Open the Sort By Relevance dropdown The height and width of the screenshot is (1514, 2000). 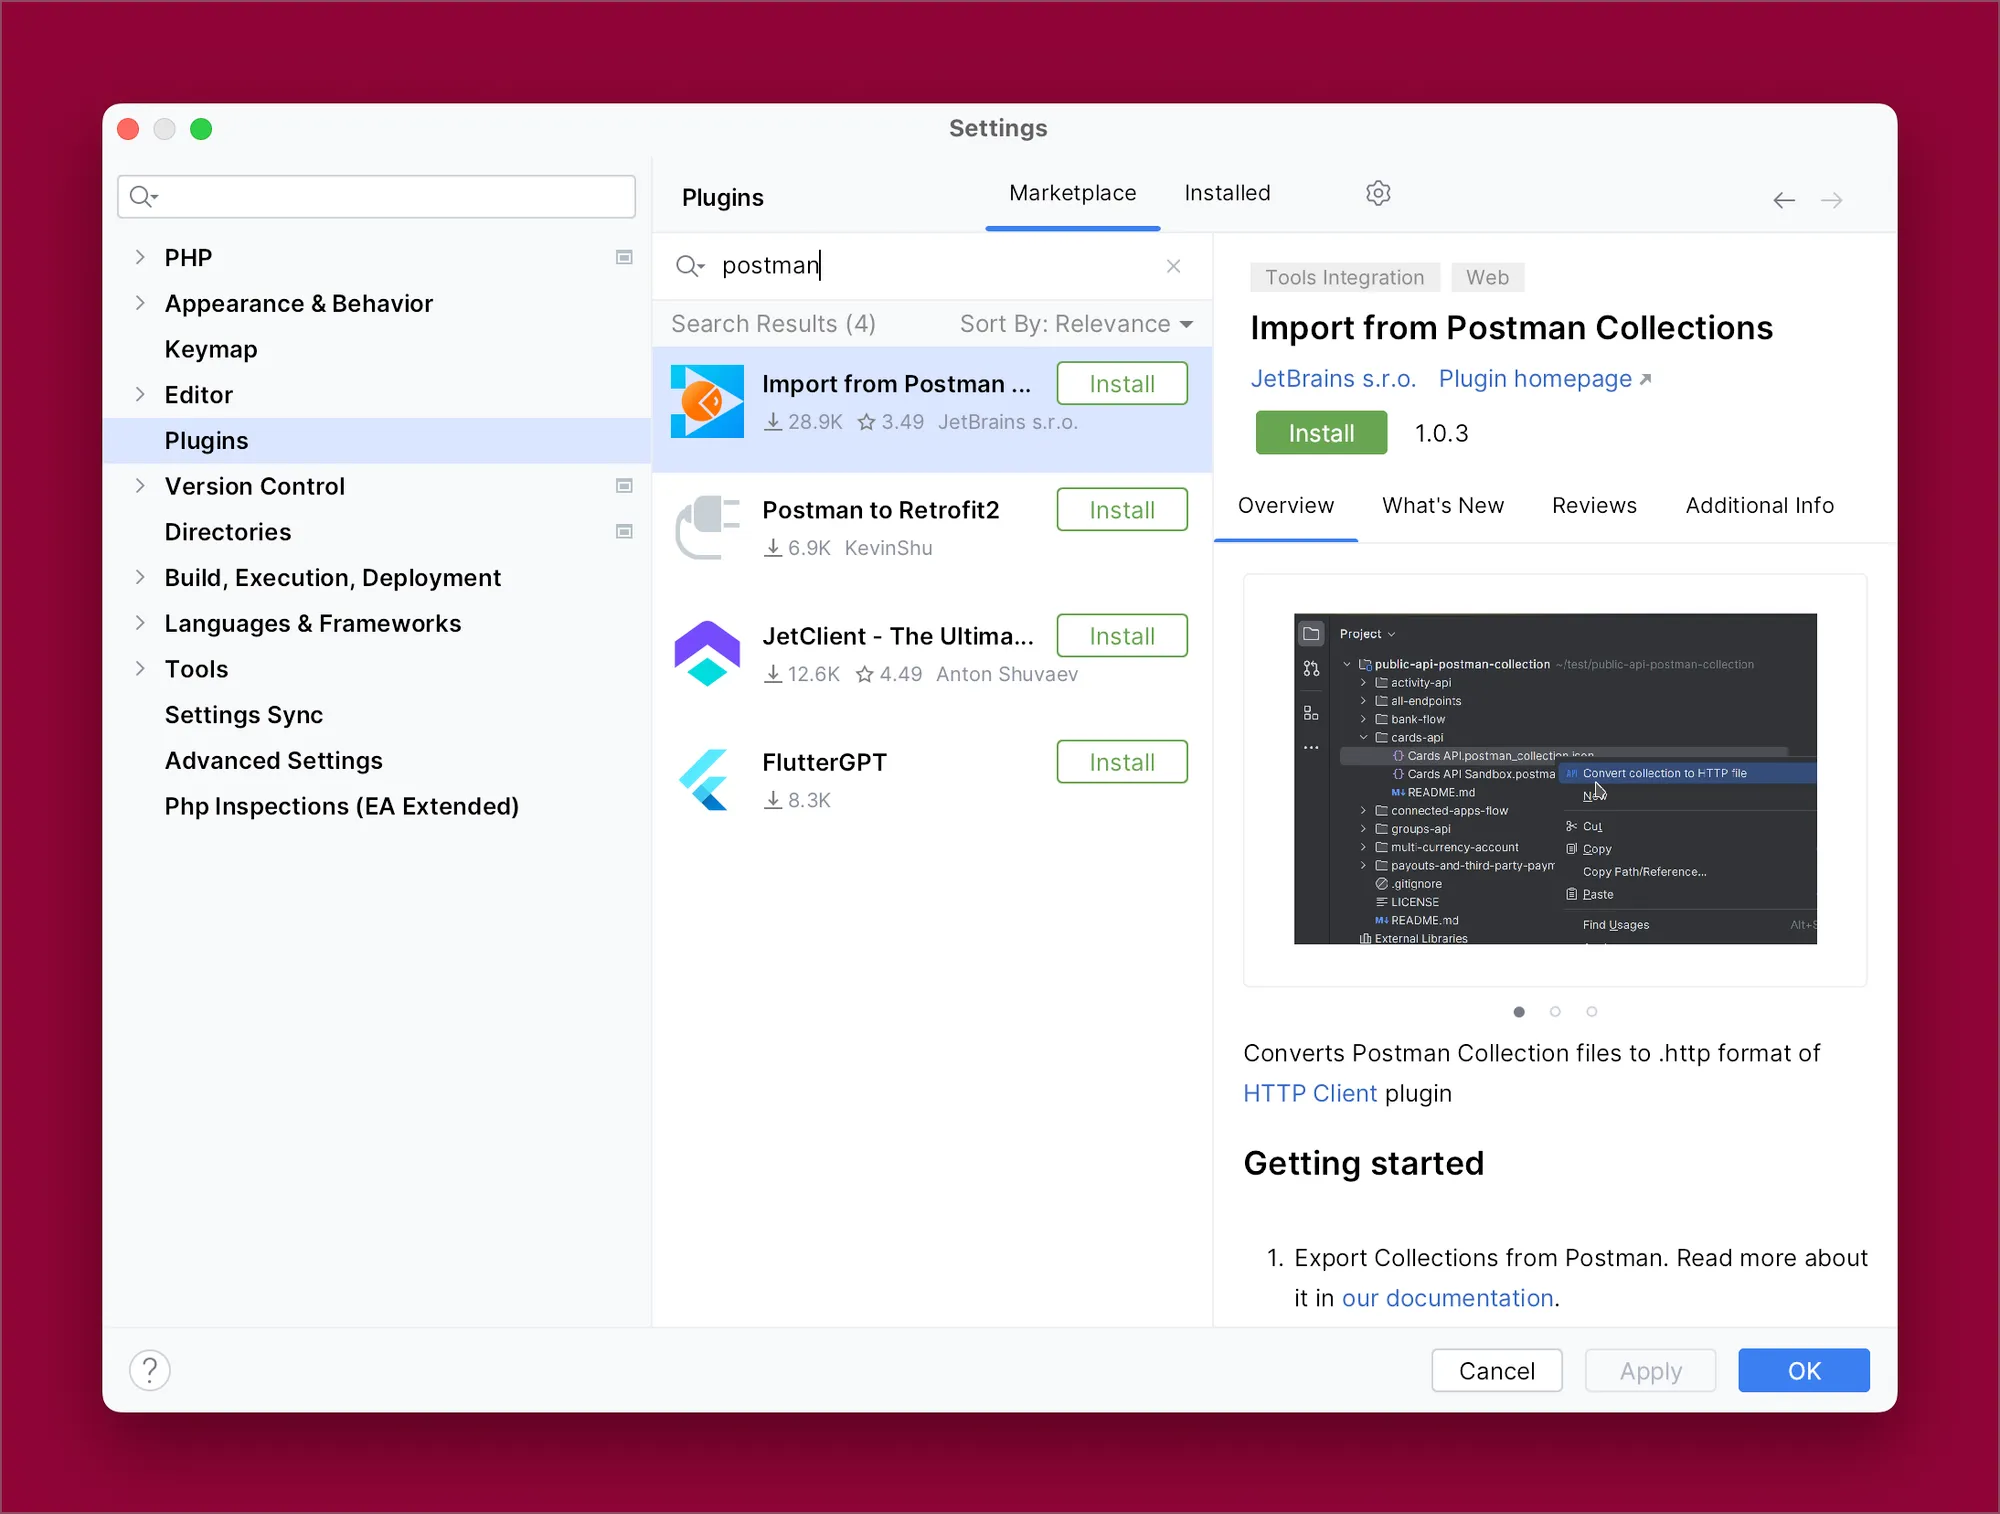[x=1077, y=324]
